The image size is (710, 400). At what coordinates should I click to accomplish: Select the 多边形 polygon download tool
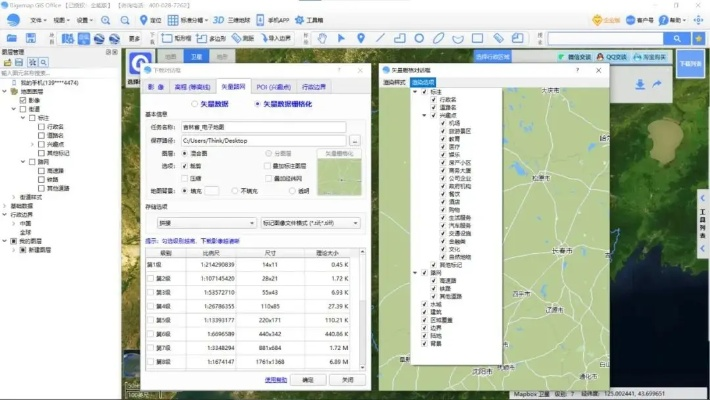click(211, 38)
